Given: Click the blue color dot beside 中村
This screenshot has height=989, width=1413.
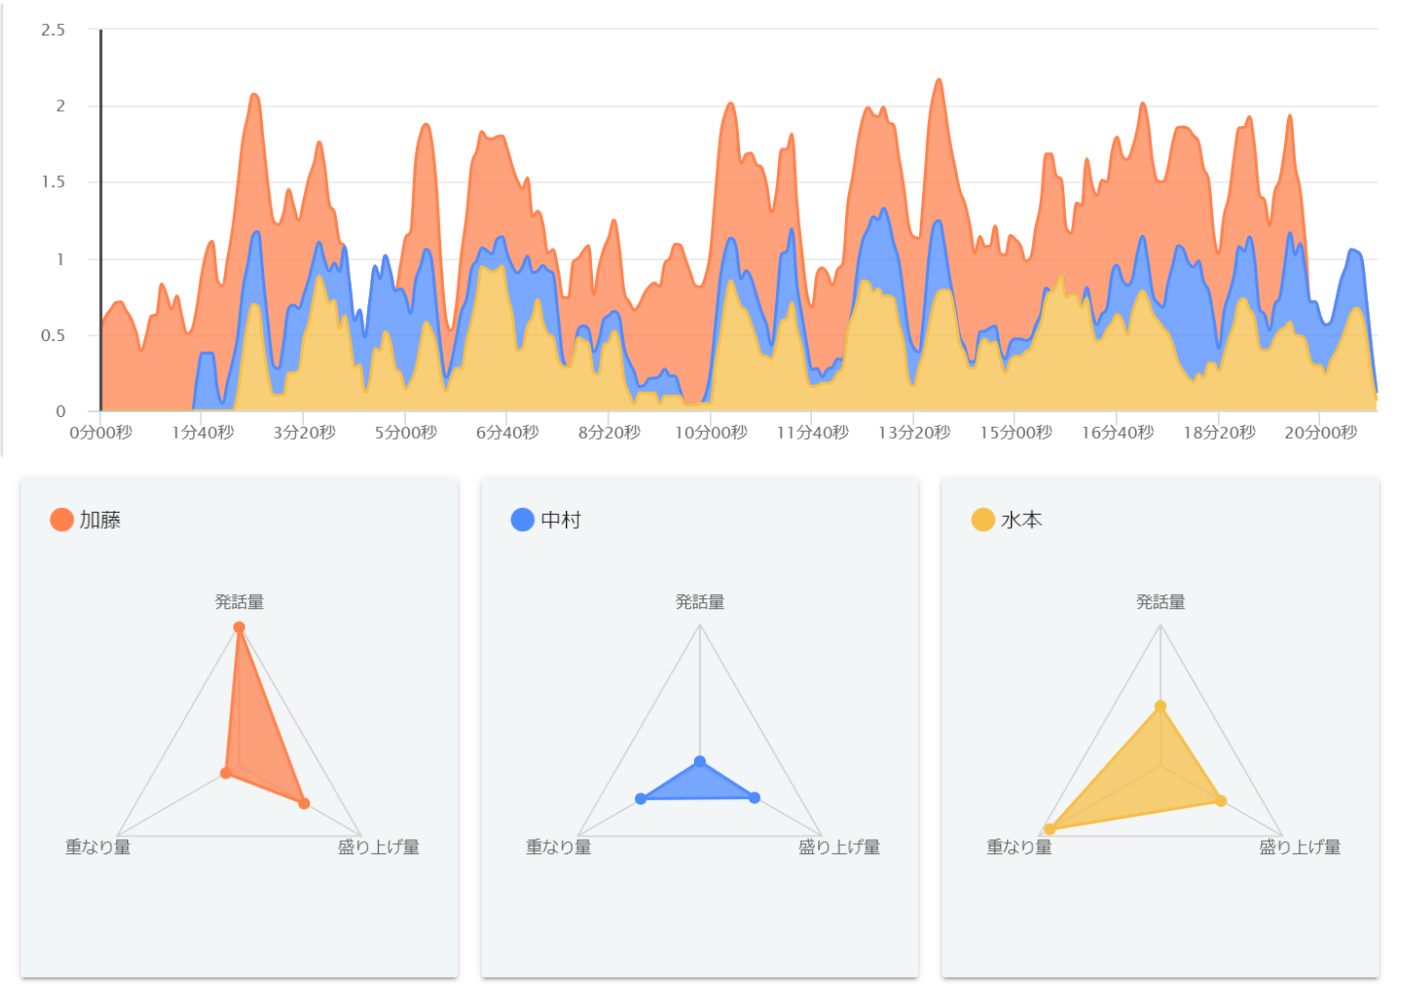Looking at the screenshot, I should pyautogui.click(x=522, y=520).
